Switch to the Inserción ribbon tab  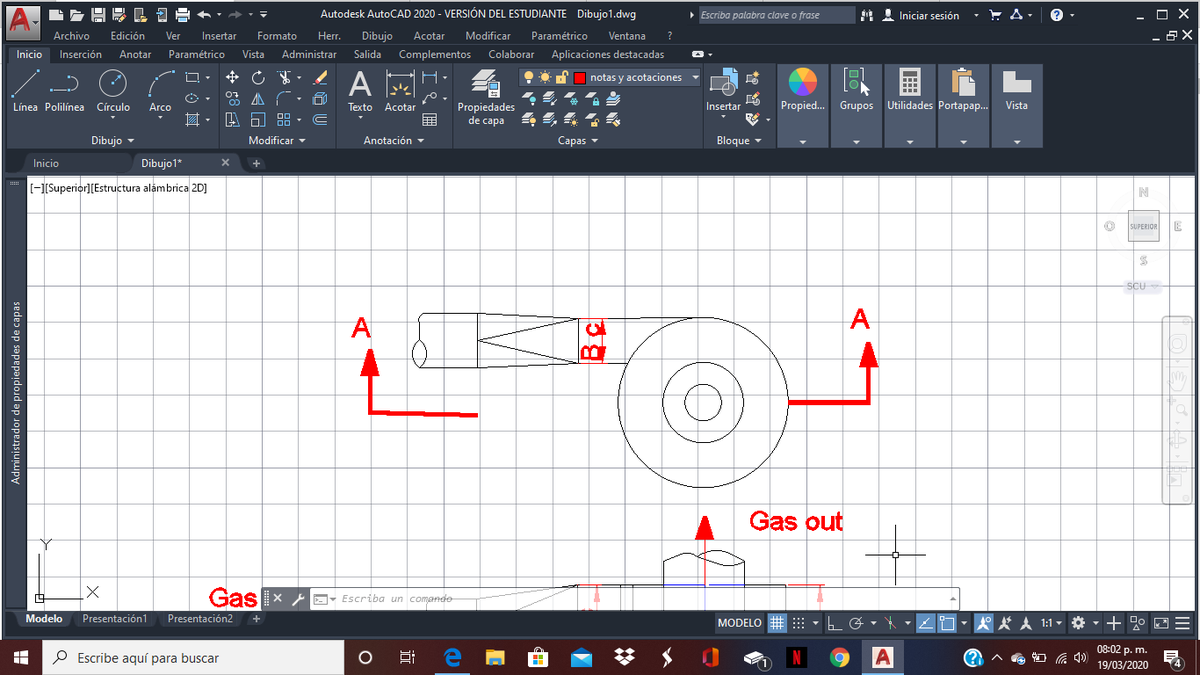point(80,54)
